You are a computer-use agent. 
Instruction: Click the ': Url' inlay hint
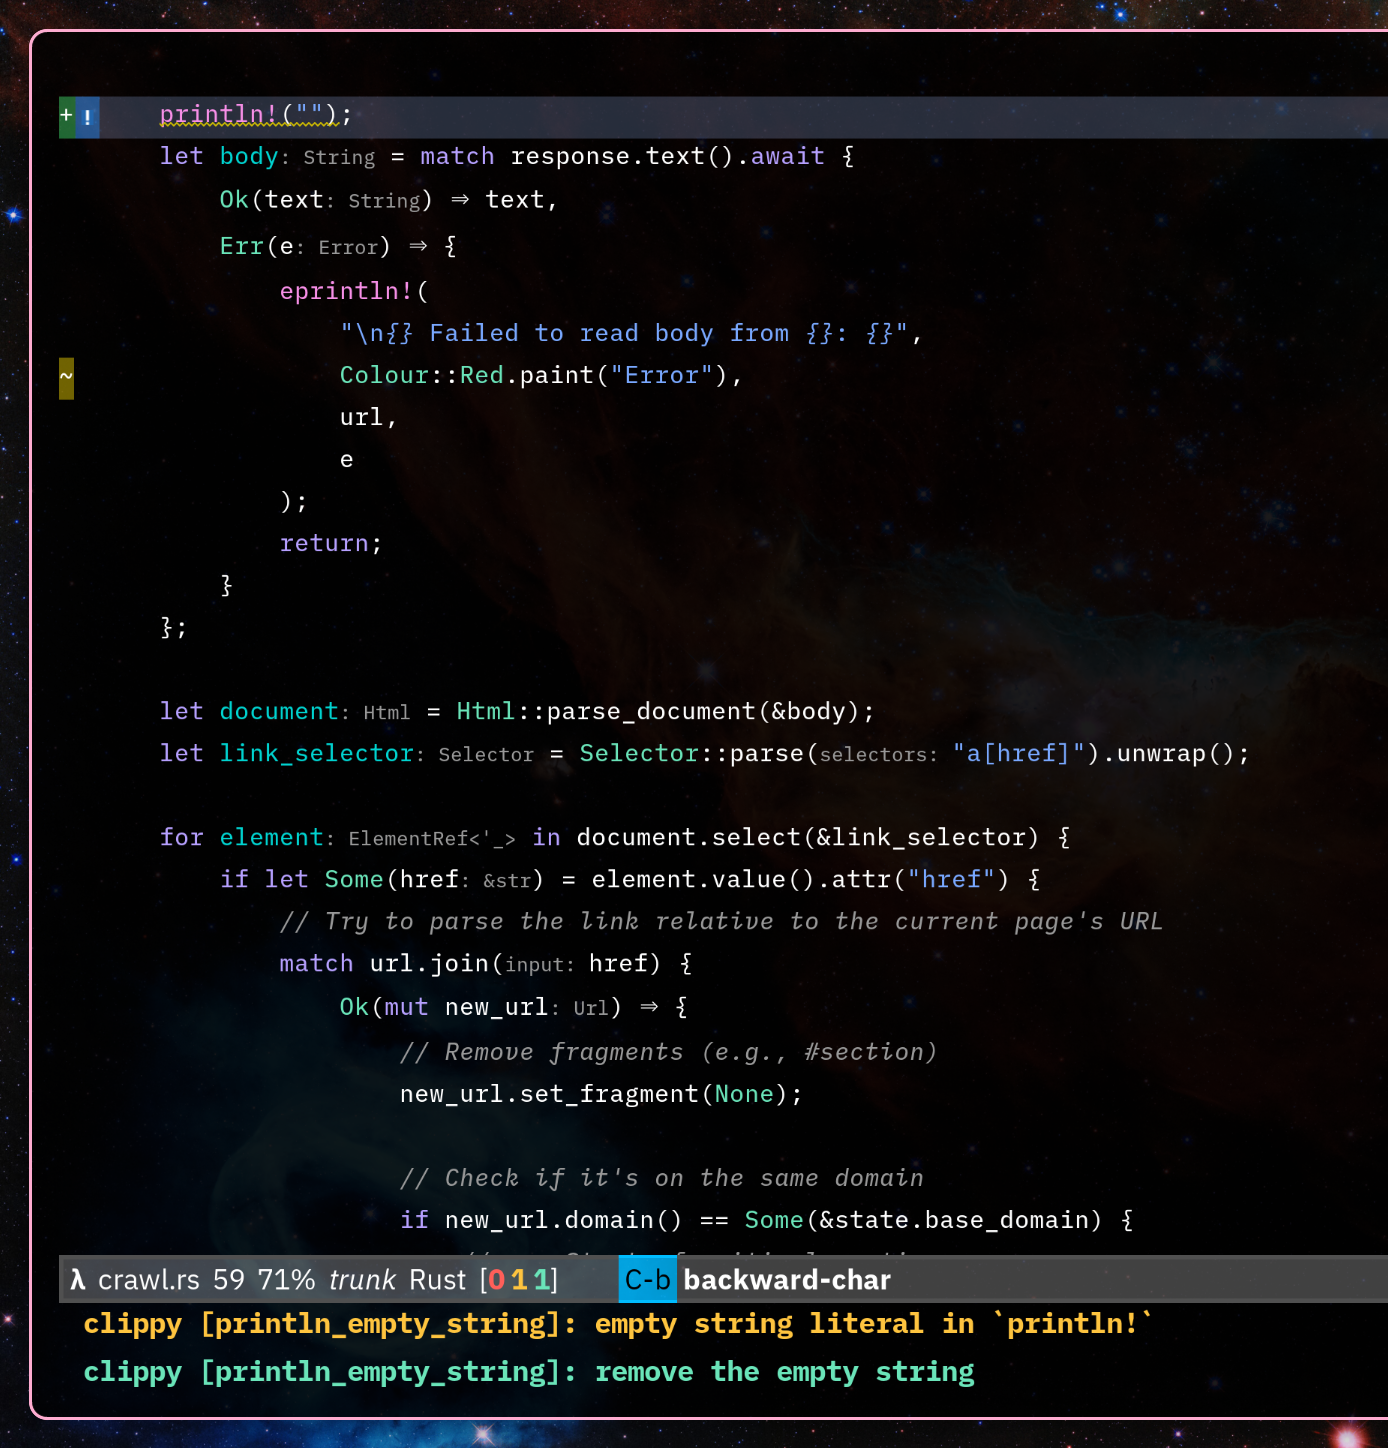(580, 1008)
